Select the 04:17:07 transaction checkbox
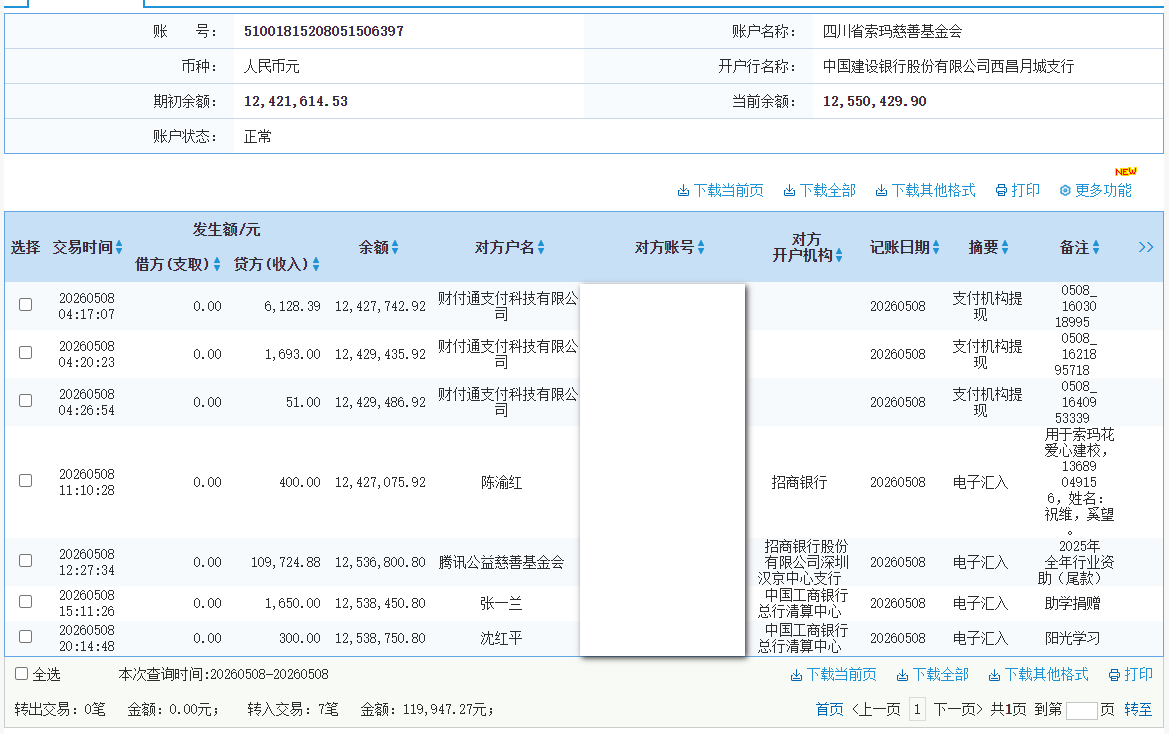The image size is (1169, 734). [25, 305]
